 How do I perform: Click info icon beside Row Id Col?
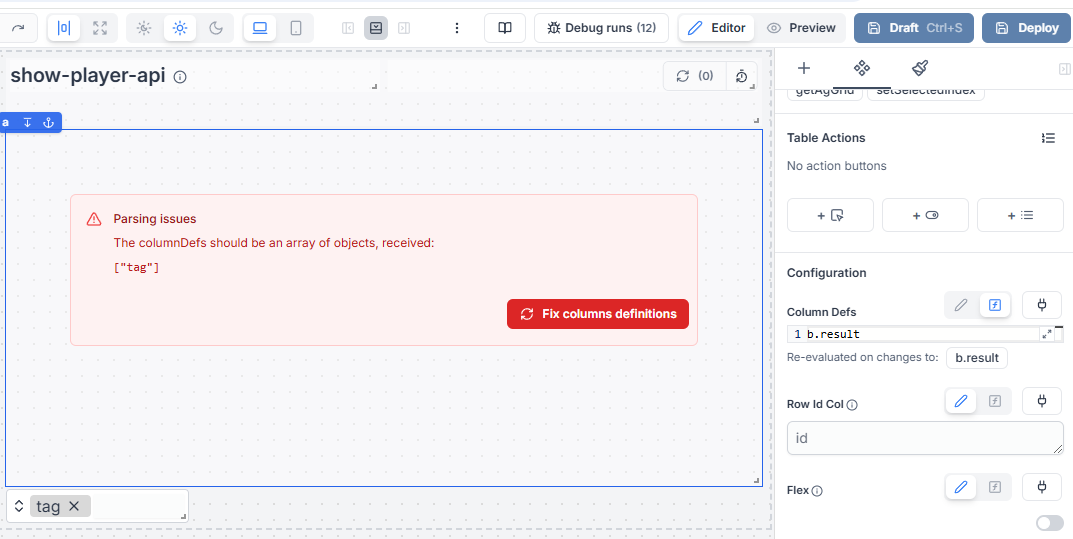click(x=852, y=405)
